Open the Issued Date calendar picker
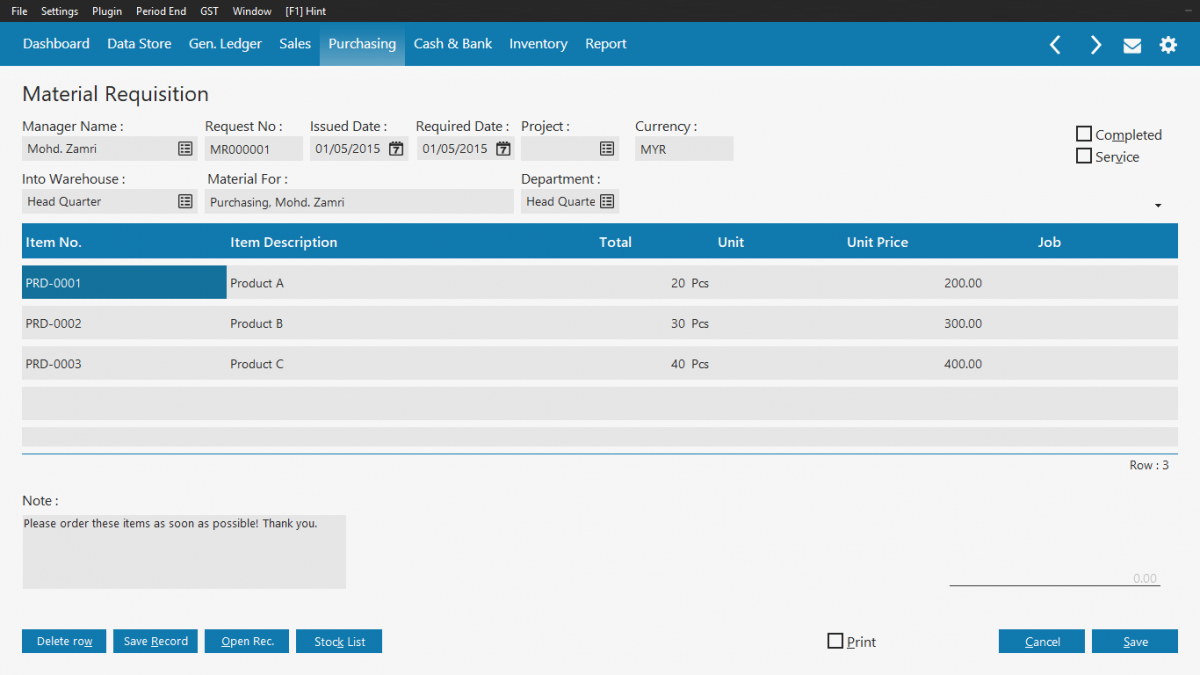This screenshot has width=1200, height=675. point(395,148)
